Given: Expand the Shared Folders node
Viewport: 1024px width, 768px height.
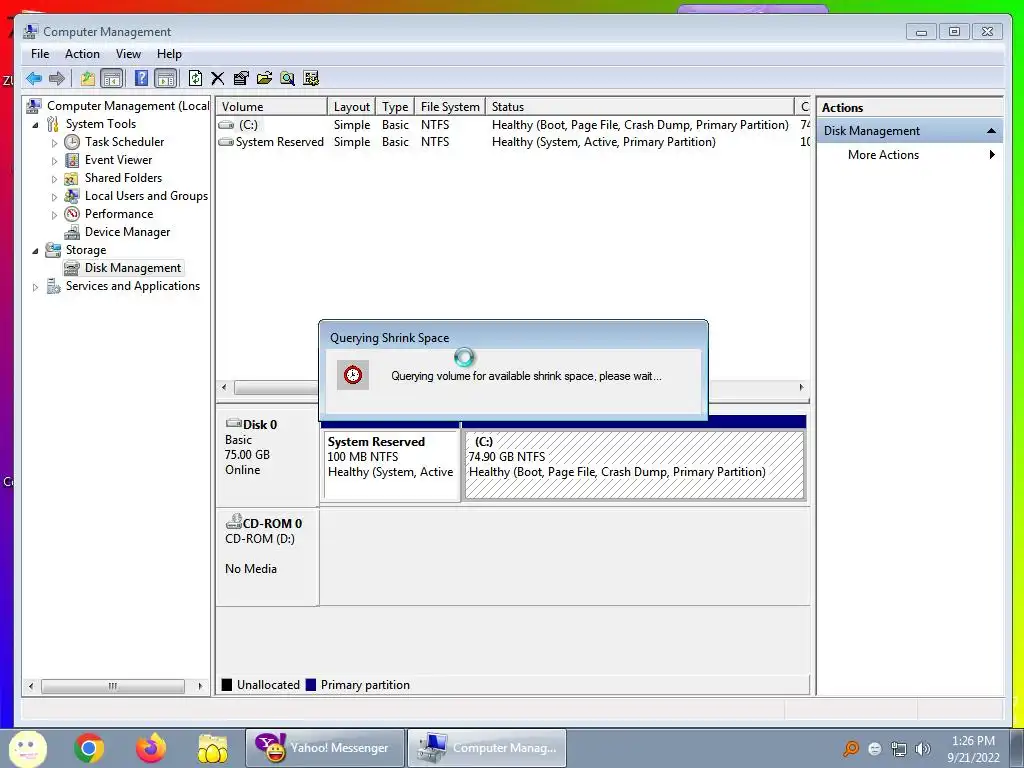Looking at the screenshot, I should (x=54, y=178).
